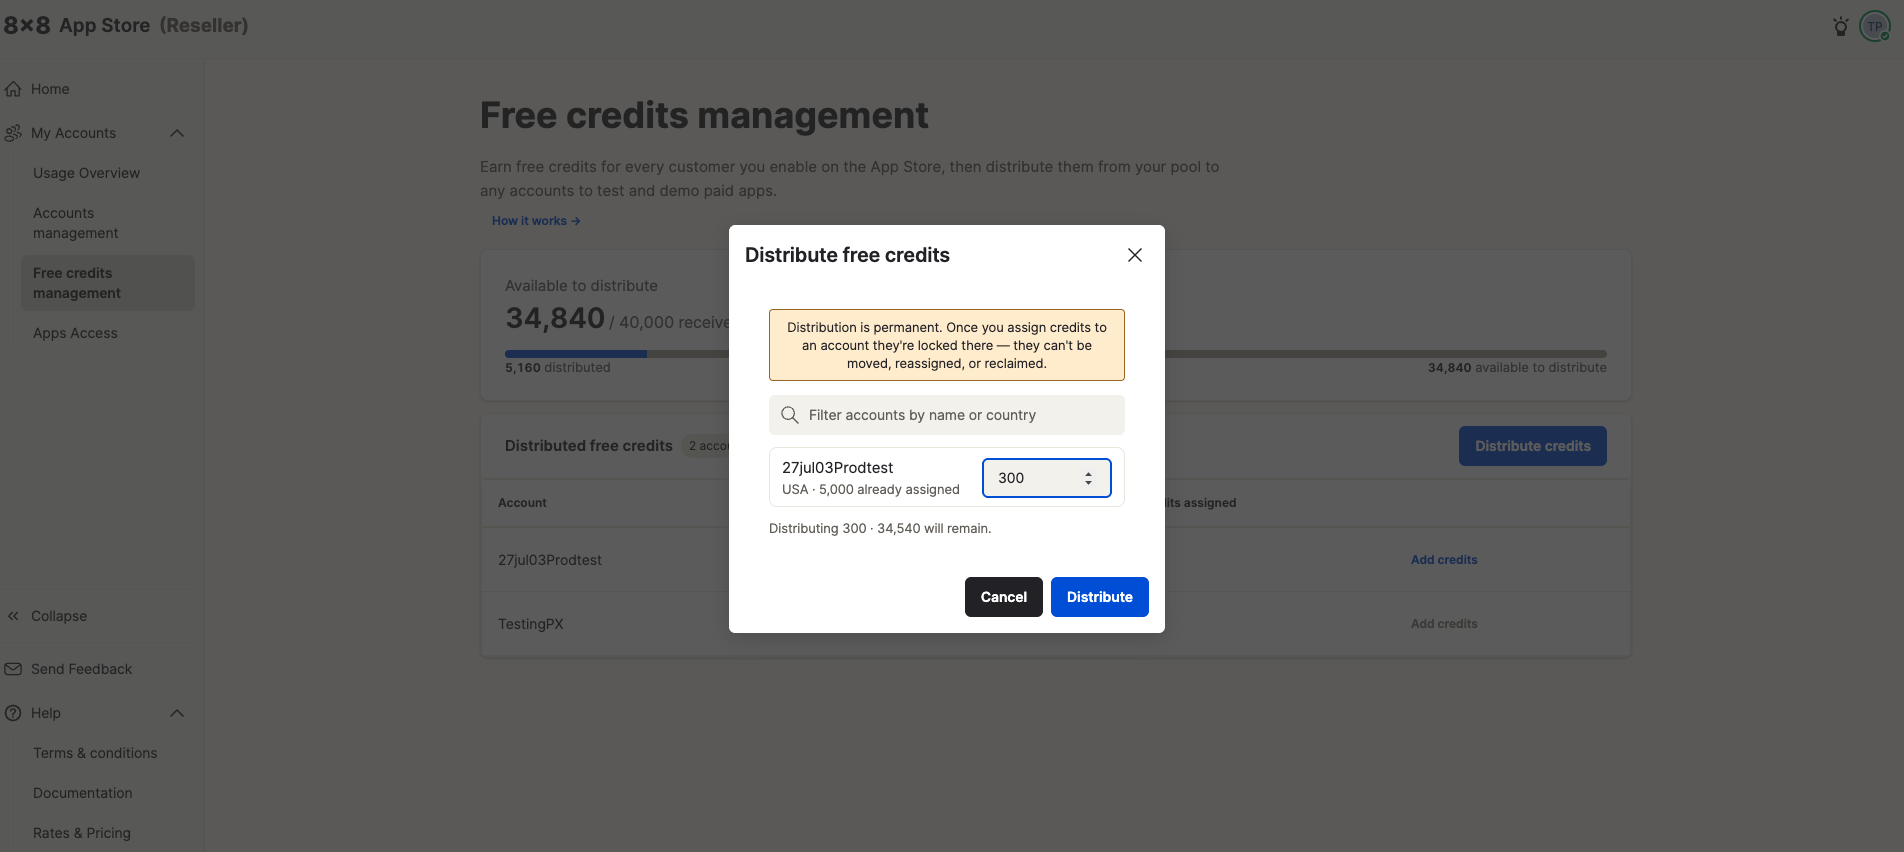Go to Apps Access

(75, 333)
